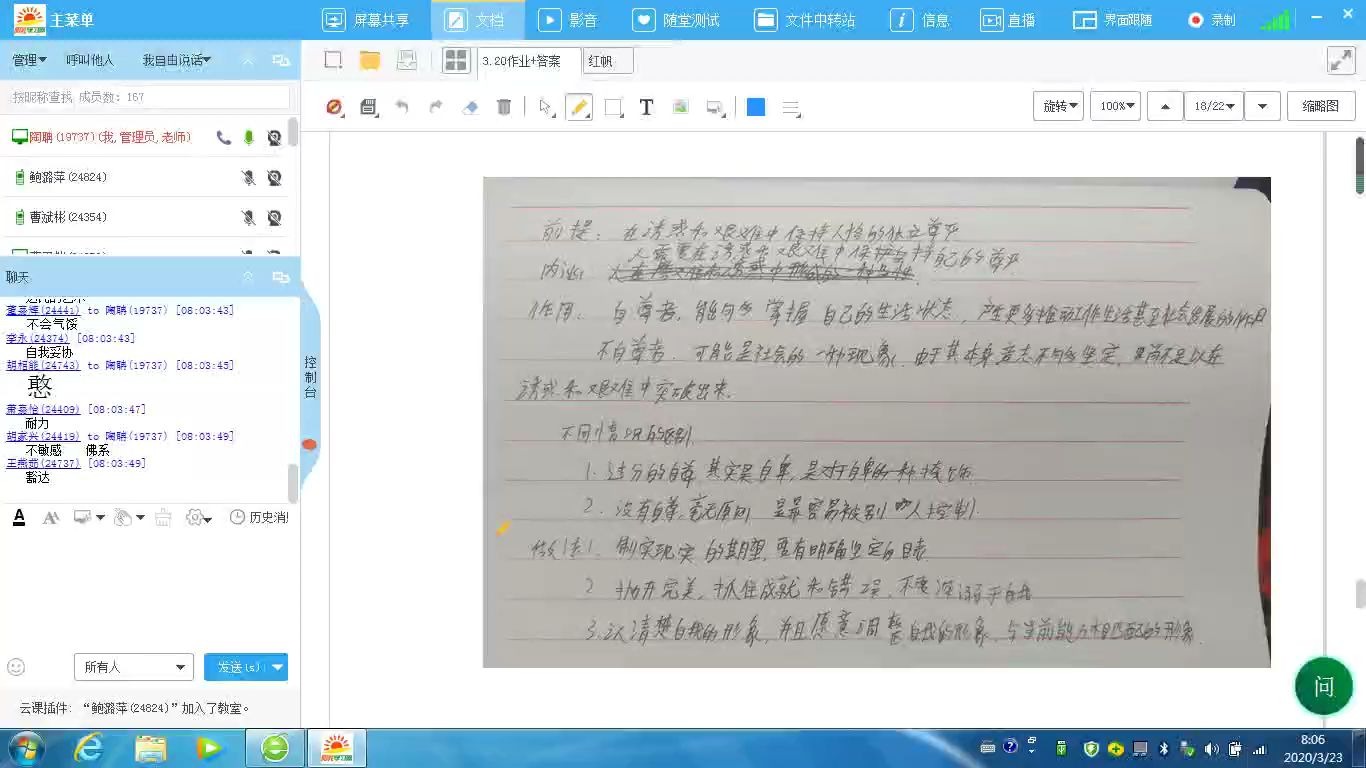Toggle 陶鹏's camera icon
This screenshot has width=1366, height=768.
274,137
